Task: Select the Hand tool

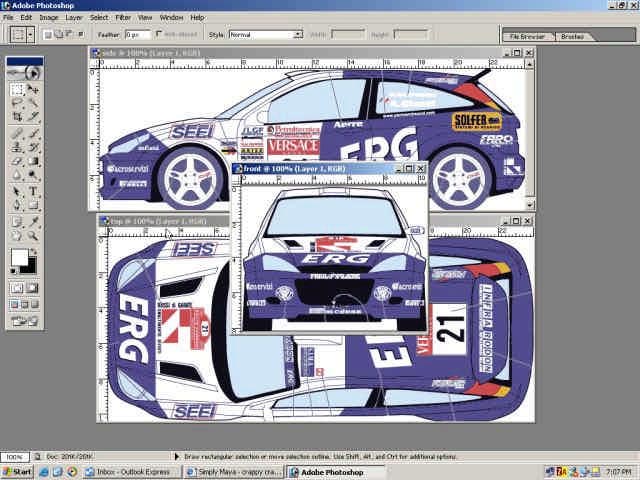Action: pyautogui.click(x=17, y=234)
